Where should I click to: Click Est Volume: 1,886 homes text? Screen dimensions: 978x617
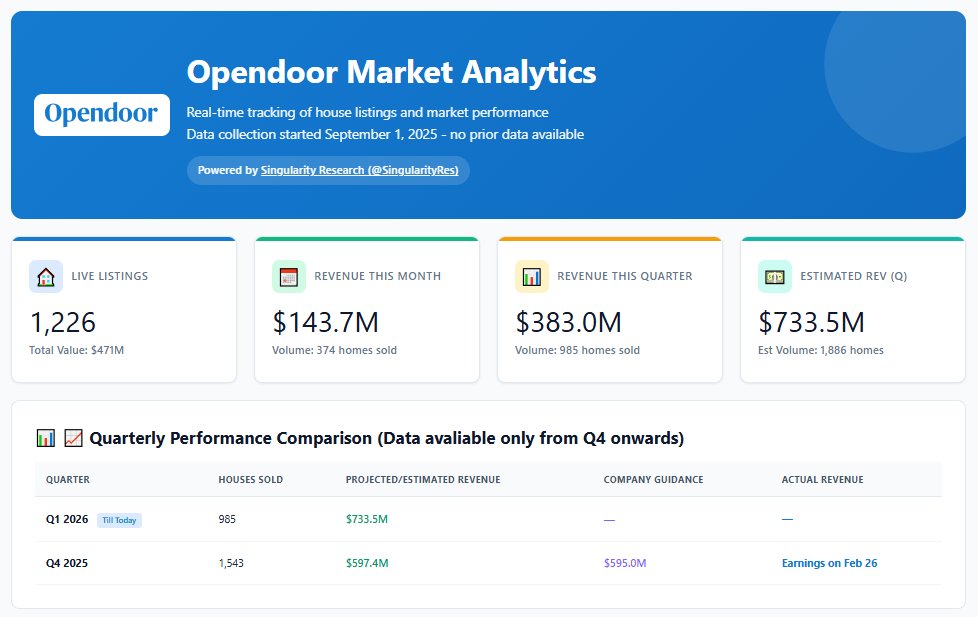point(821,350)
